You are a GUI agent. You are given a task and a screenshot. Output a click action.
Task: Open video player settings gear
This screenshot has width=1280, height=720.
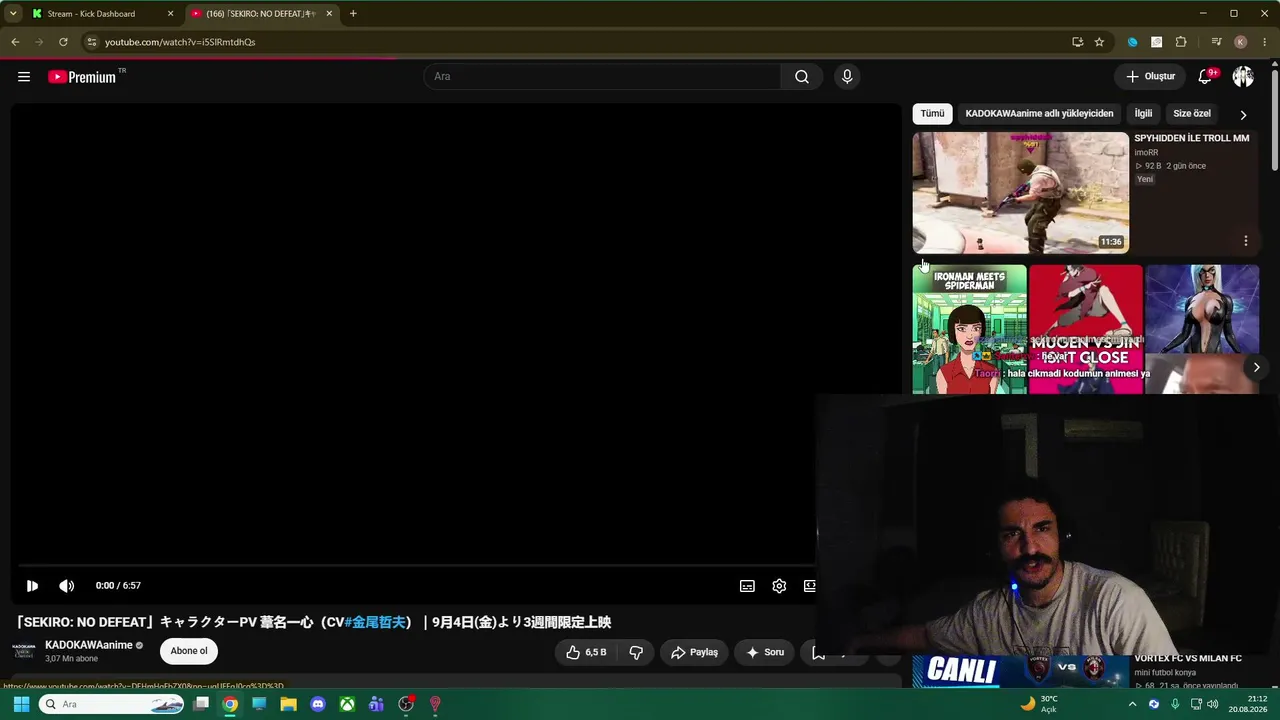(x=779, y=586)
